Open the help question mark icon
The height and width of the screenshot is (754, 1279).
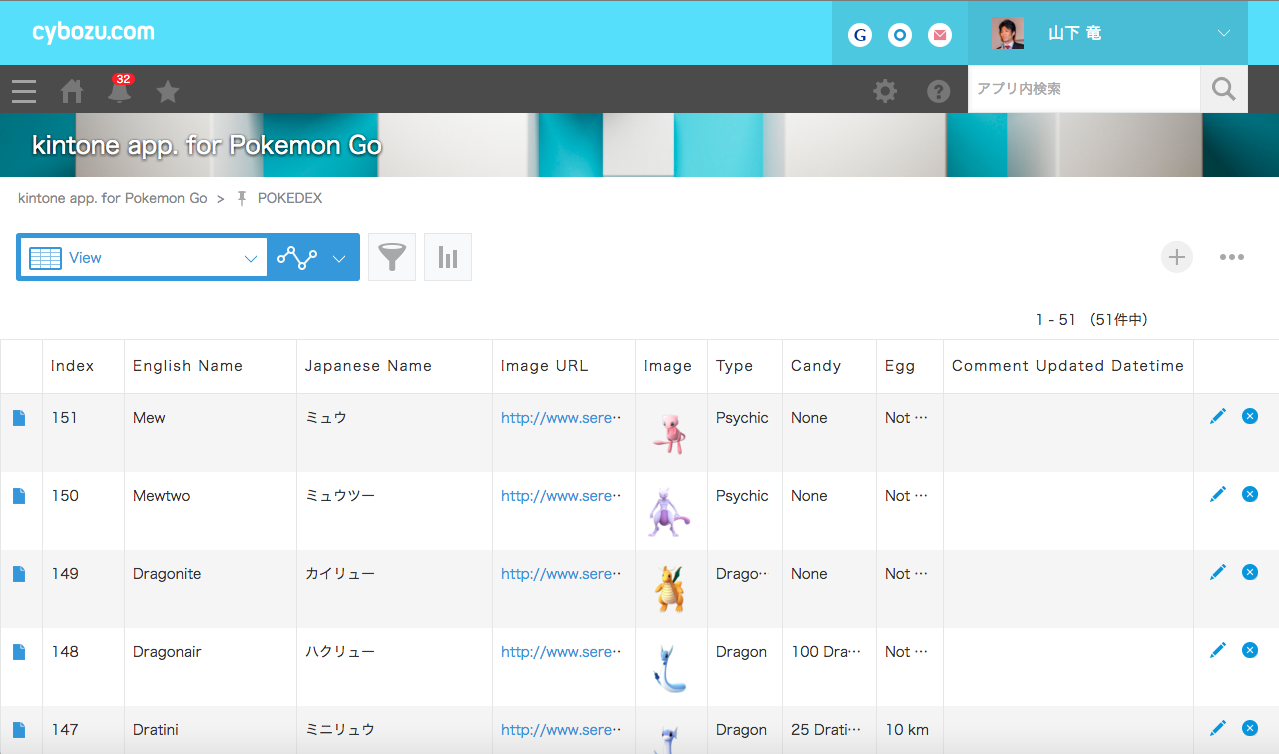(938, 92)
